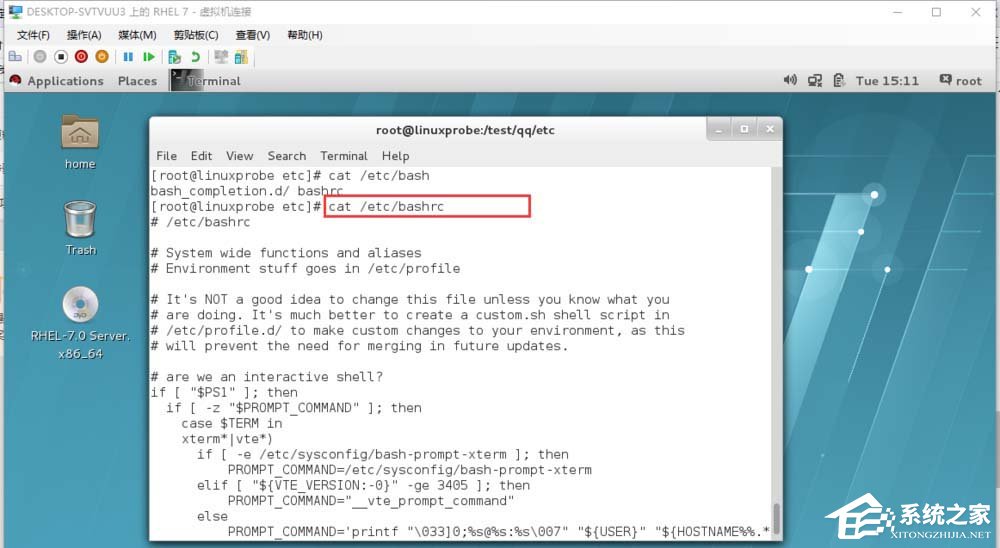This screenshot has height=548, width=1000.
Task: Expand the Applications menu
Action: [57, 81]
